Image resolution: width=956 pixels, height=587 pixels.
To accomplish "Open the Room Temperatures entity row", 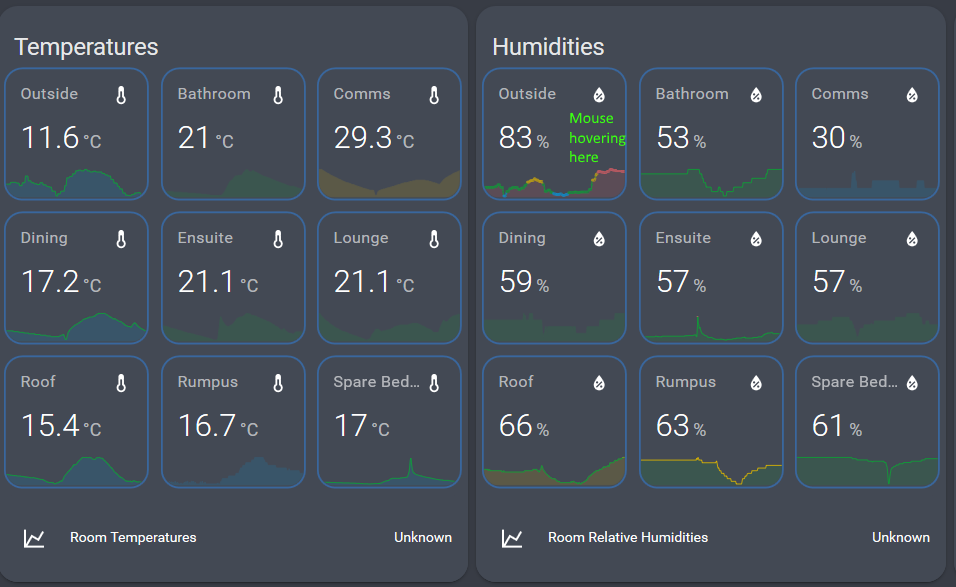I will (237, 538).
